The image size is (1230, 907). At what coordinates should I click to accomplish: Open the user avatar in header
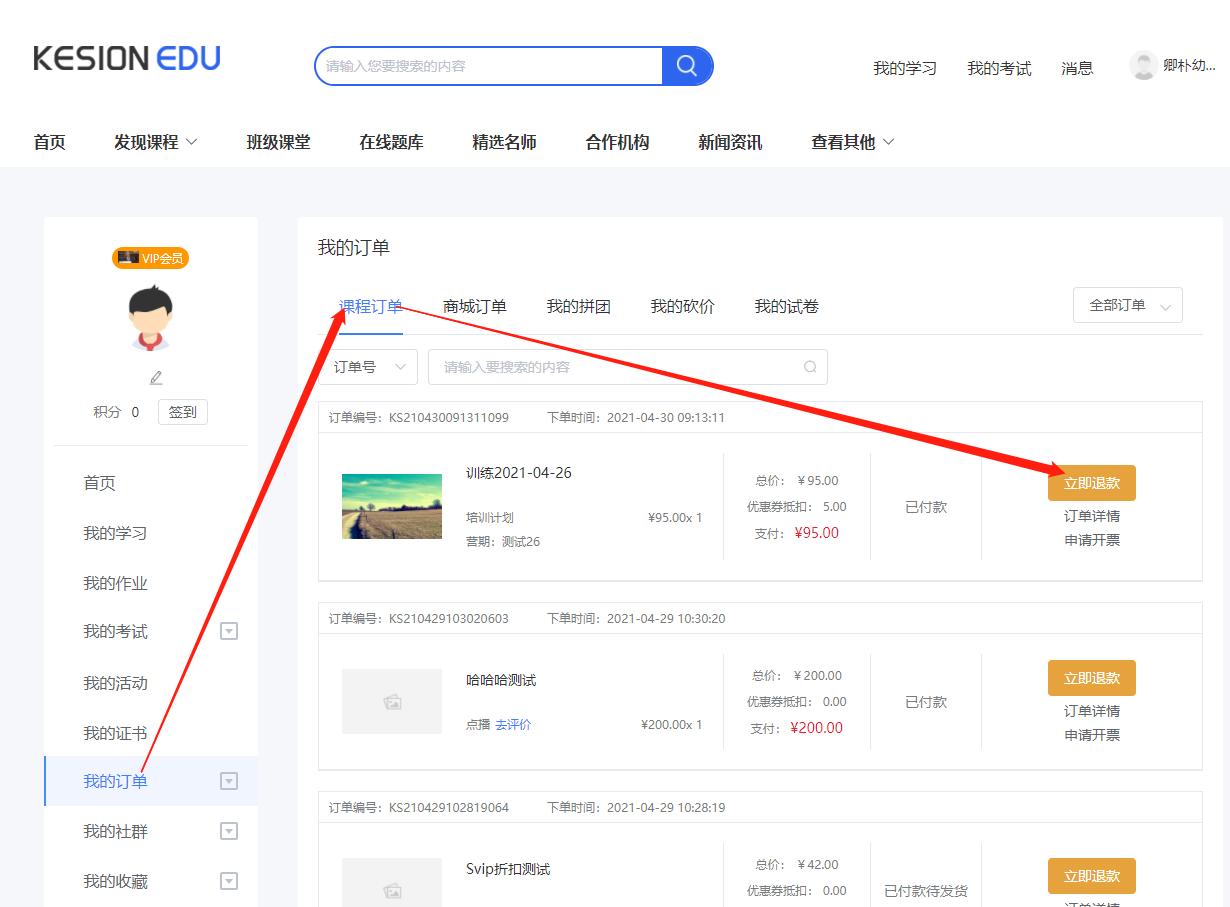[1143, 66]
